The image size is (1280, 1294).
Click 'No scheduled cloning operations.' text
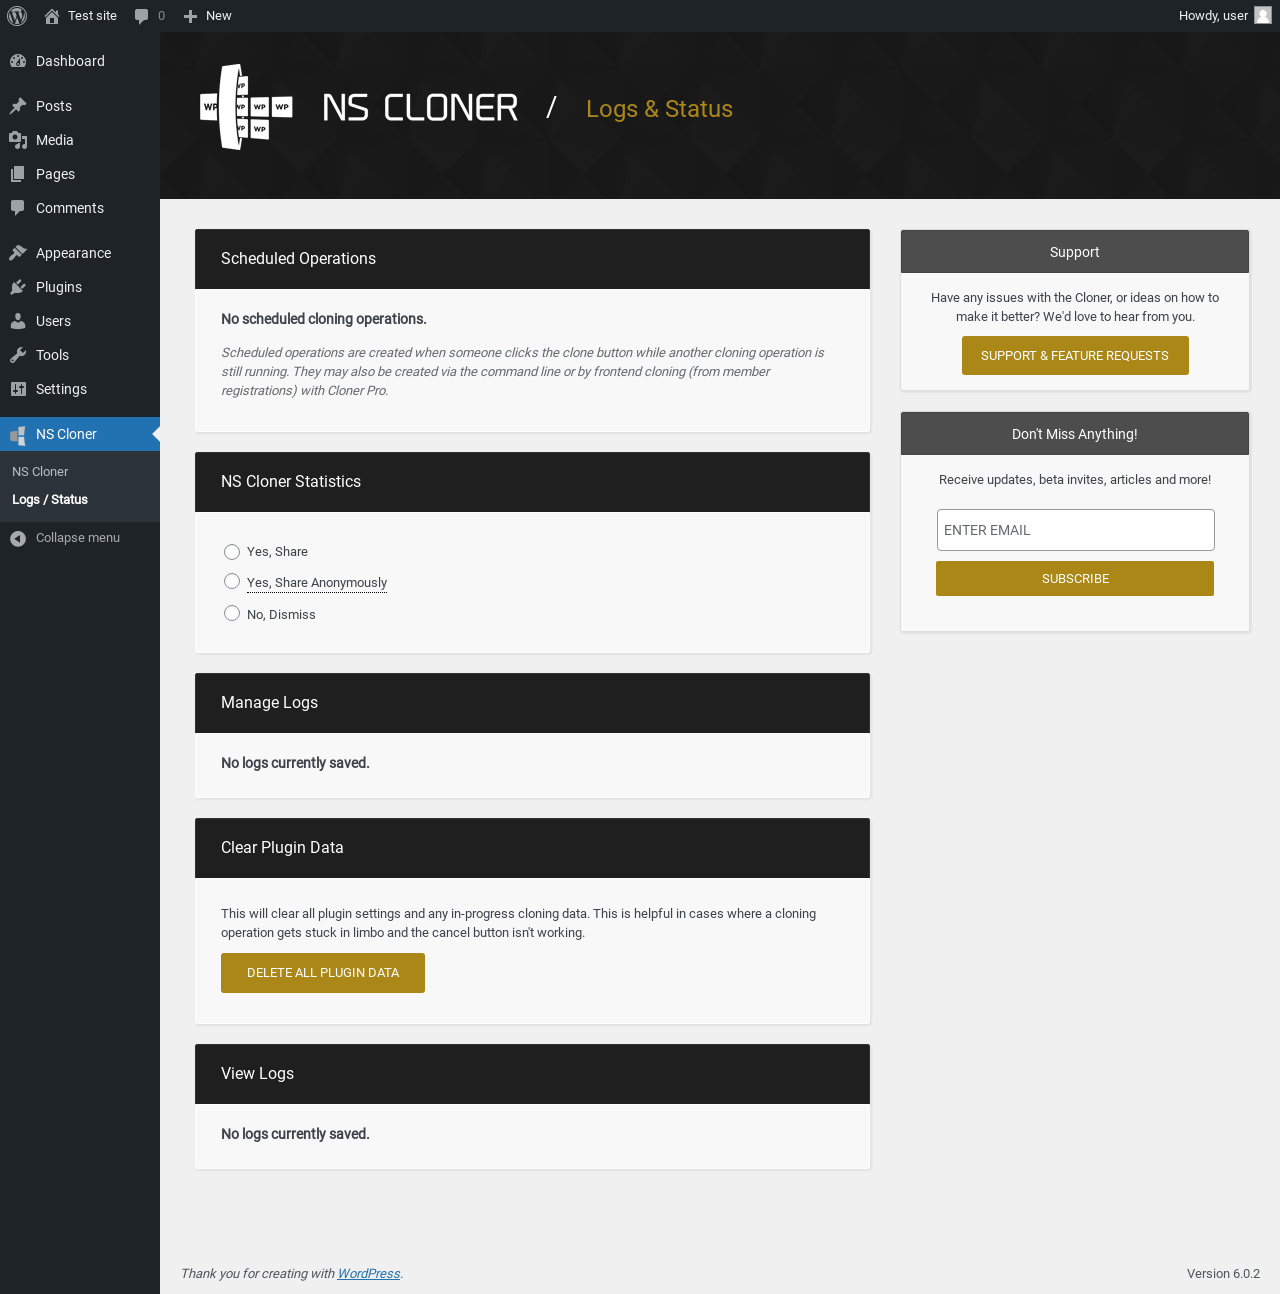pyautogui.click(x=324, y=319)
